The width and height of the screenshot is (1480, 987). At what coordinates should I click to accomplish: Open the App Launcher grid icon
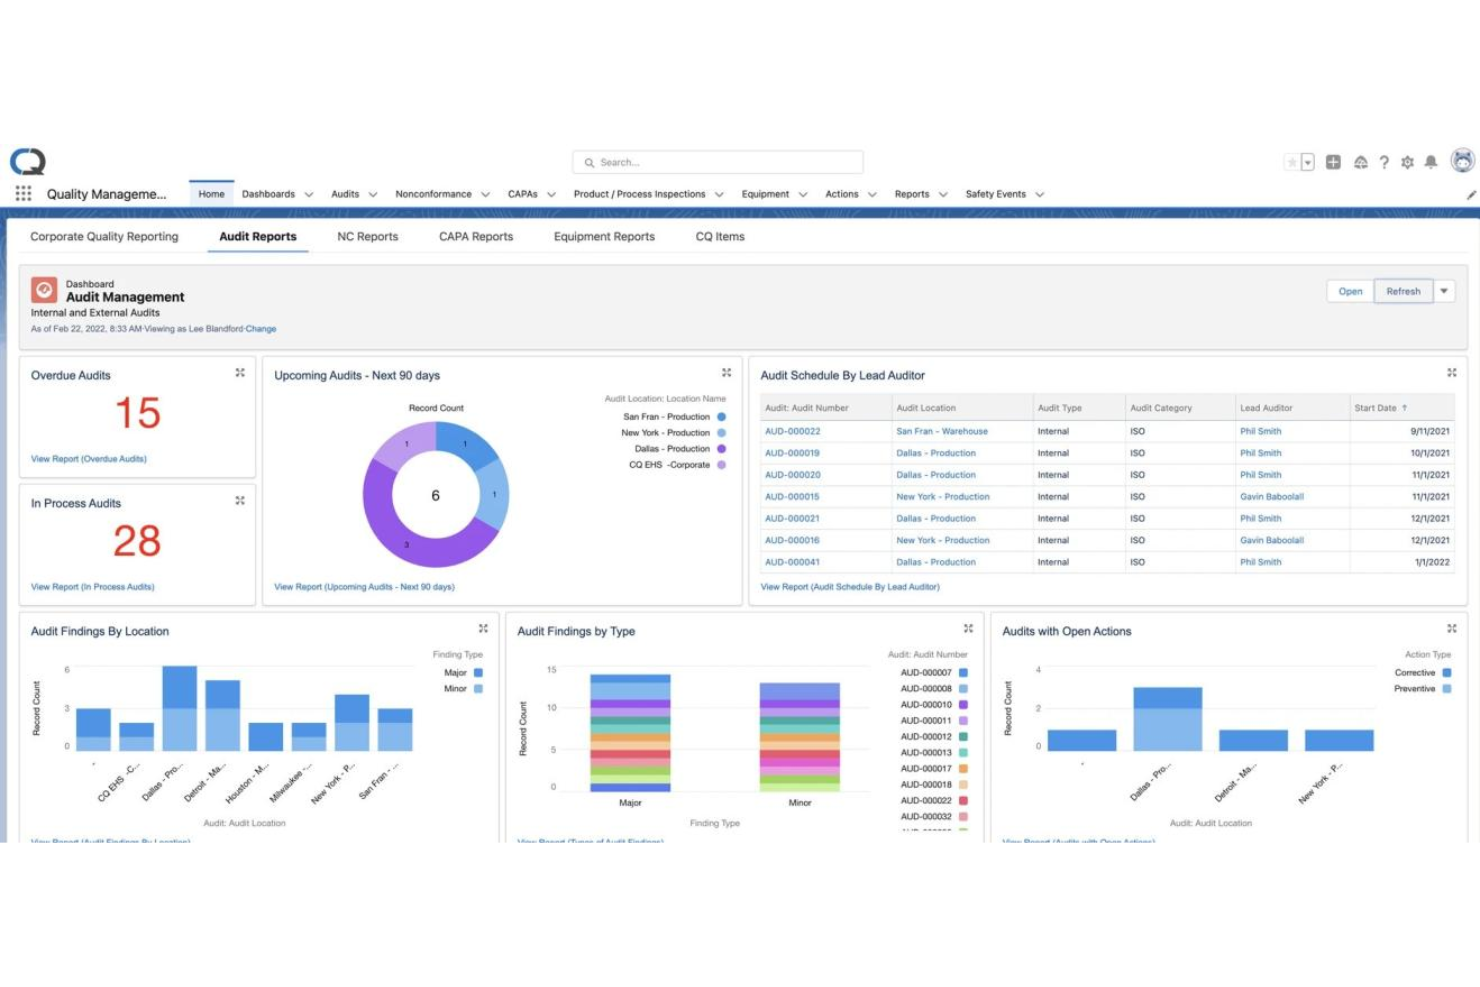pyautogui.click(x=22, y=193)
